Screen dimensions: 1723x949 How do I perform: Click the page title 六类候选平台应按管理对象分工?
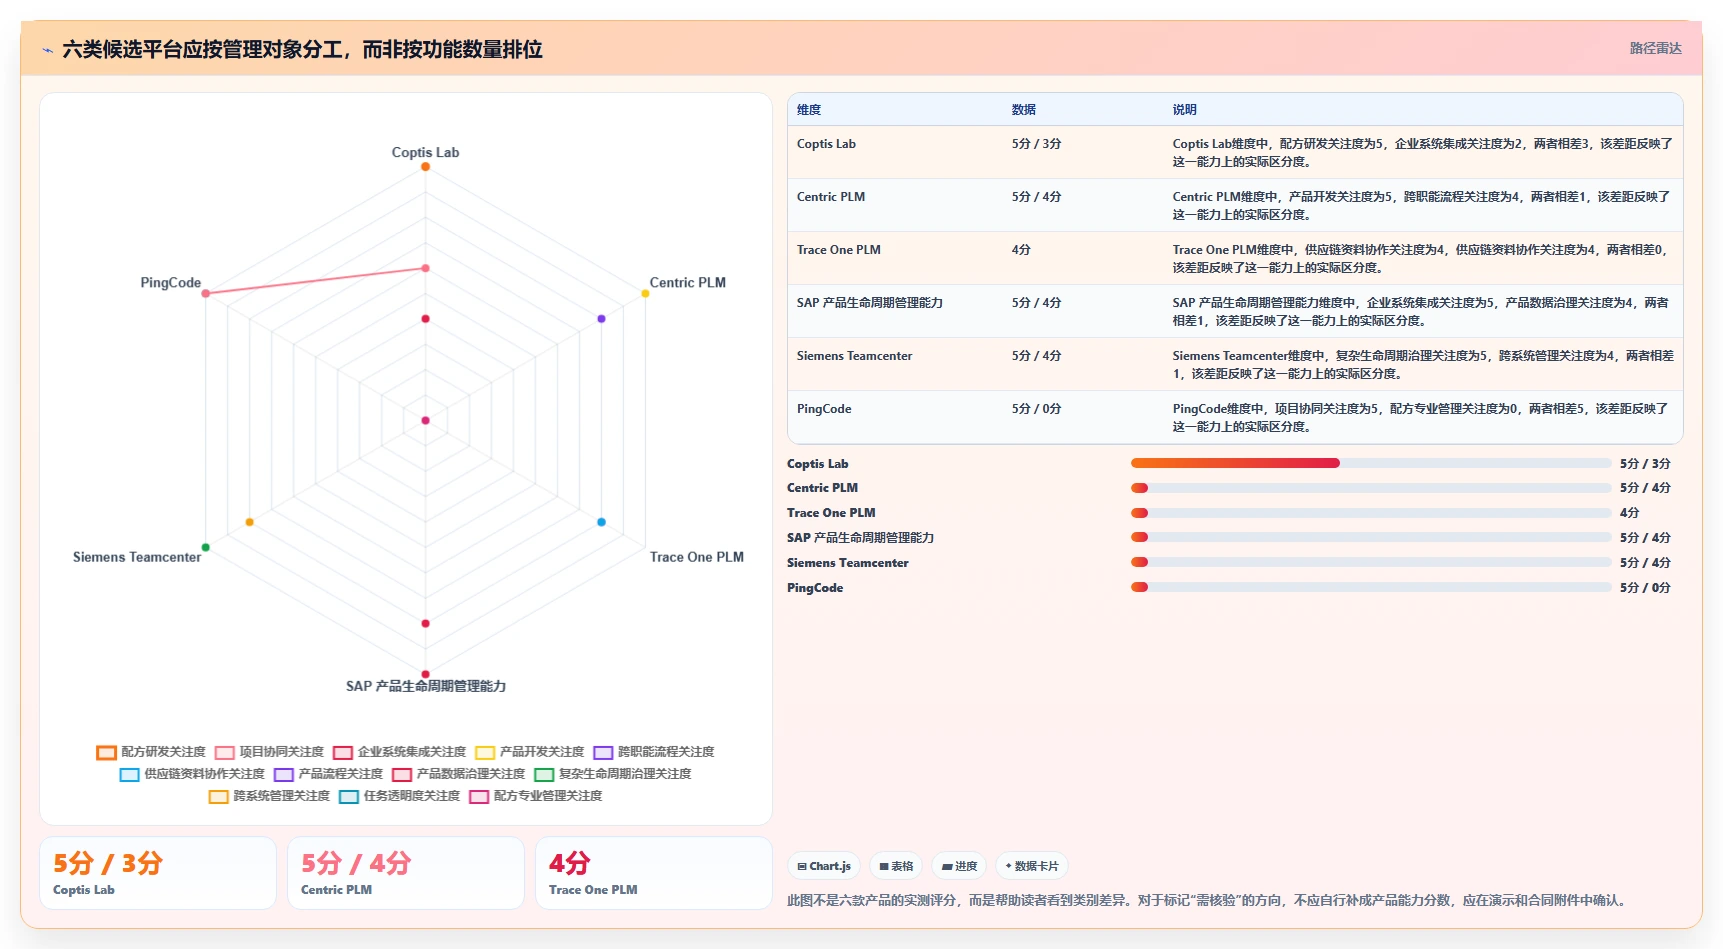pos(302,49)
